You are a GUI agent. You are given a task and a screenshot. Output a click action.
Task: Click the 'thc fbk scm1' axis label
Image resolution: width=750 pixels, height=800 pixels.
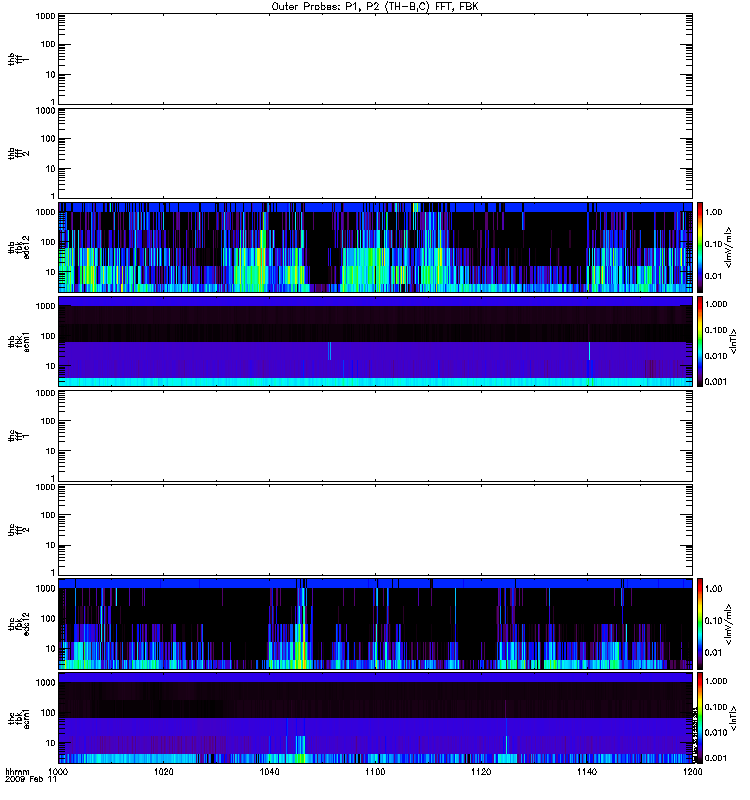pyautogui.click(x=19, y=718)
